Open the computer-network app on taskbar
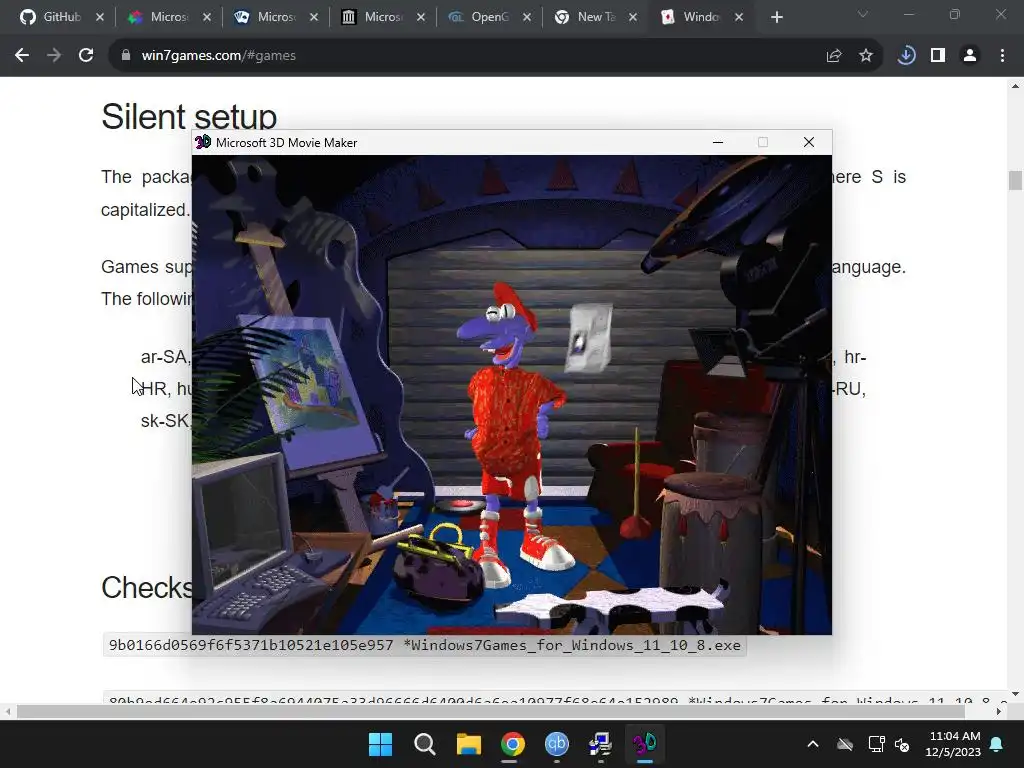Viewport: 1024px width, 768px height. (x=600, y=744)
